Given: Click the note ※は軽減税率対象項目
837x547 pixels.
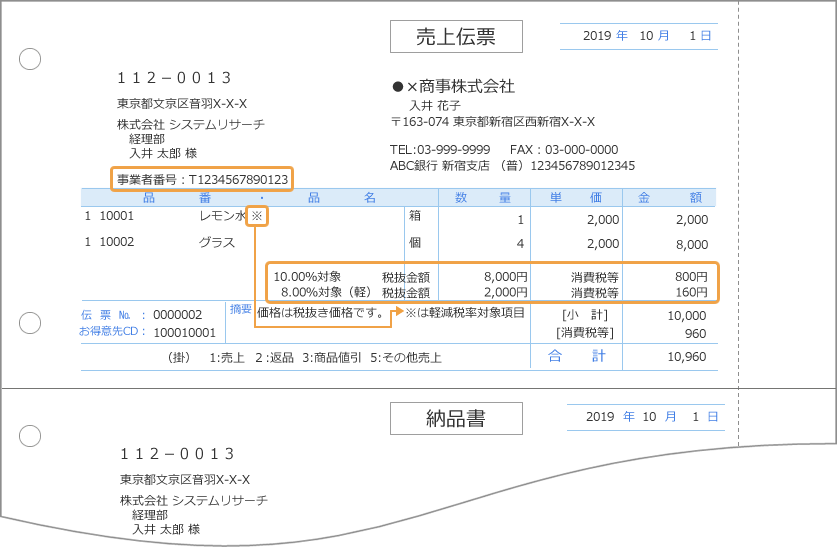Looking at the screenshot, I should pyautogui.click(x=465, y=313).
